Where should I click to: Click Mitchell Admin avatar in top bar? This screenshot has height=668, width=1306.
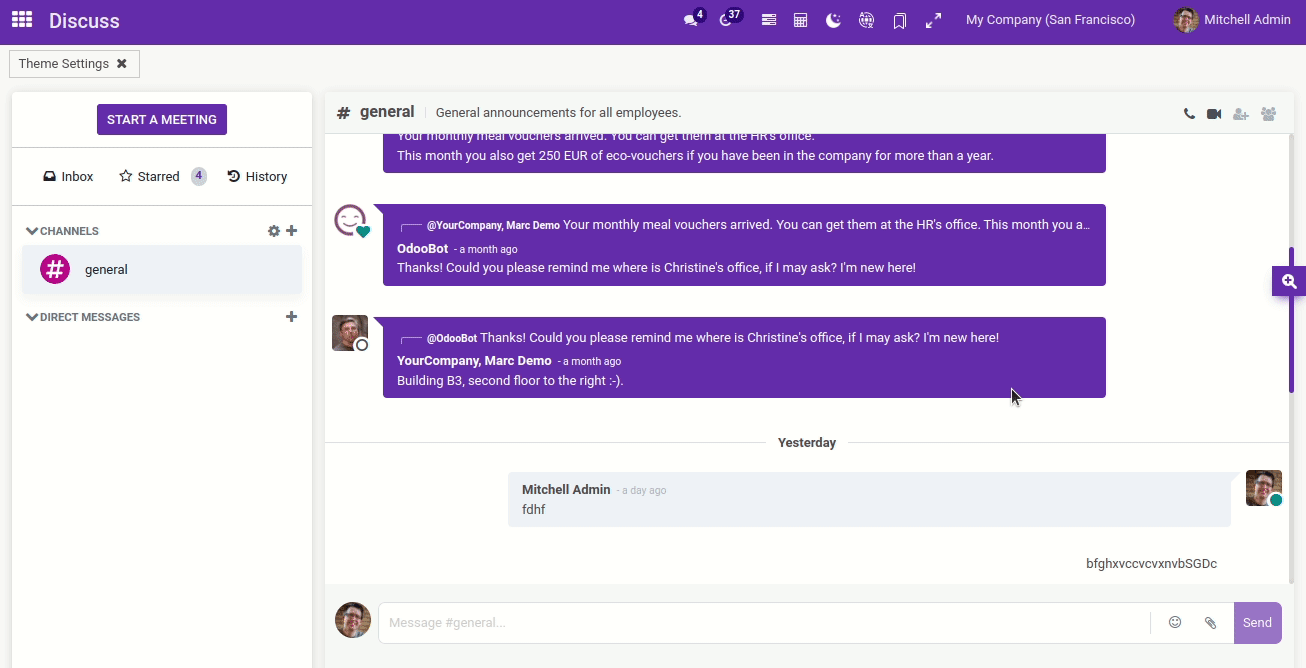pos(1186,20)
